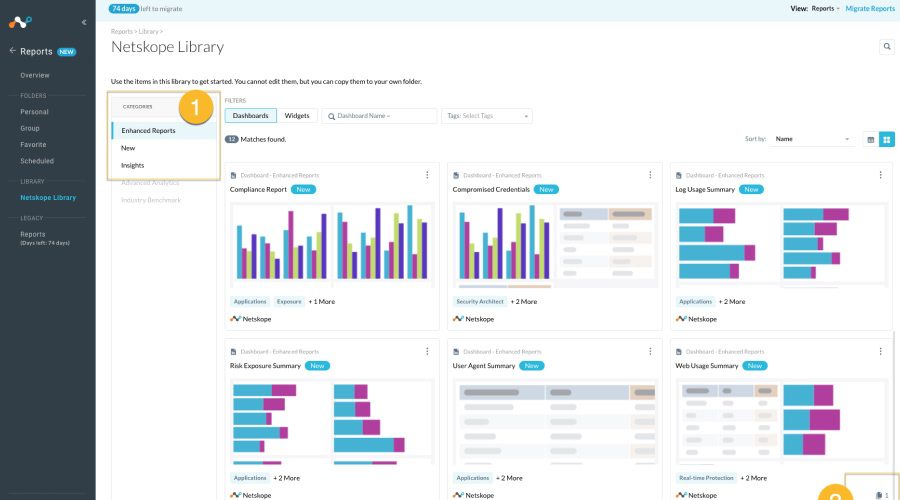Open Web Usage Summary more options menu
The width and height of the screenshot is (900, 500).
click(x=880, y=351)
